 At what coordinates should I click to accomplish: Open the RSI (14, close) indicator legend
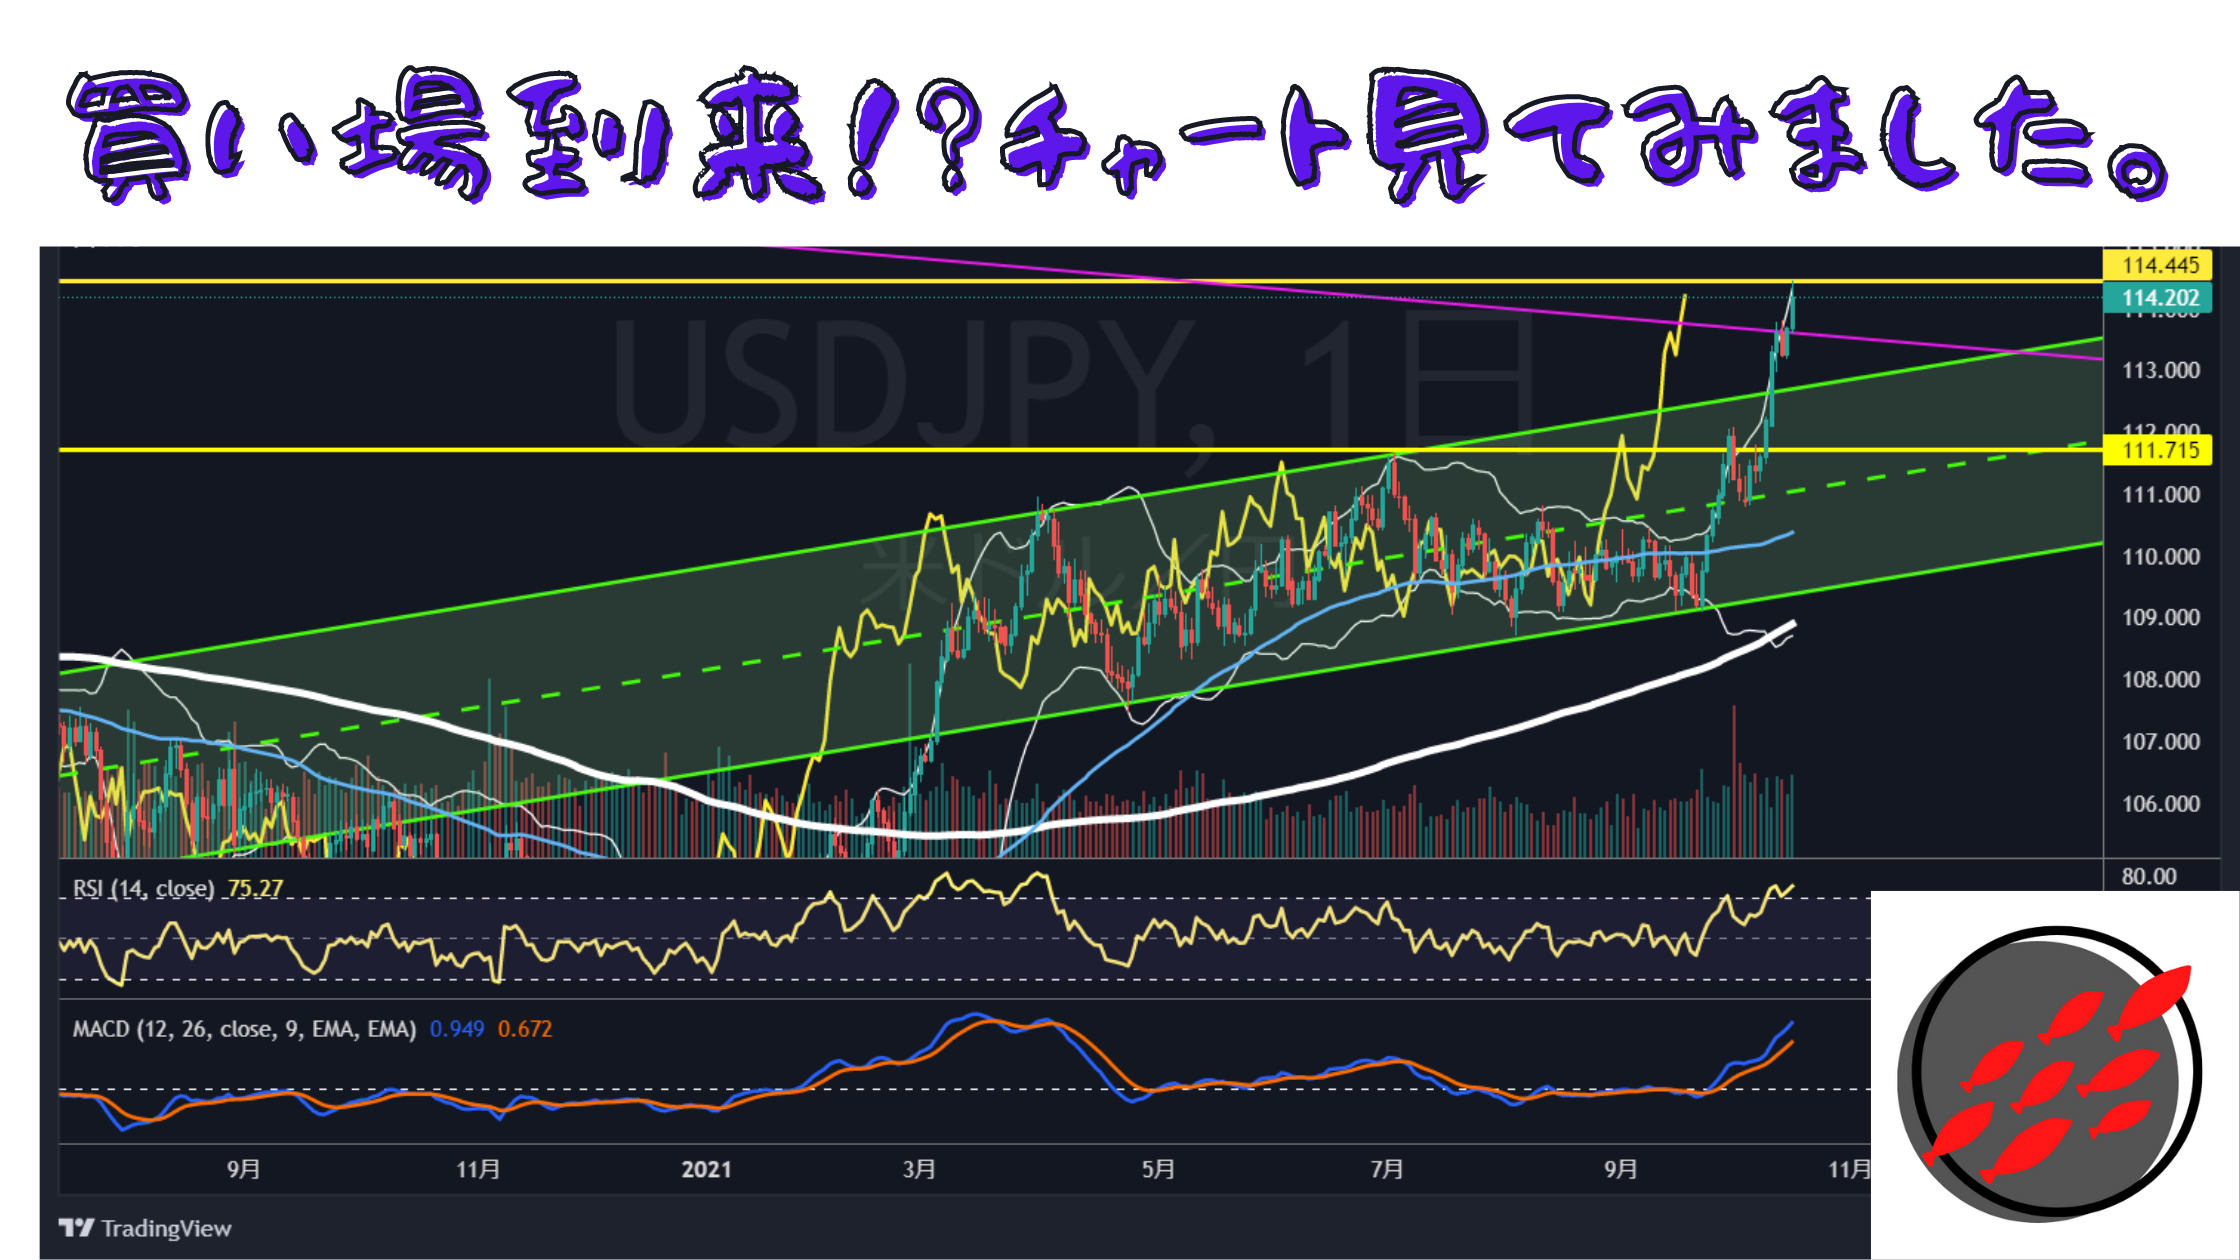[143, 888]
